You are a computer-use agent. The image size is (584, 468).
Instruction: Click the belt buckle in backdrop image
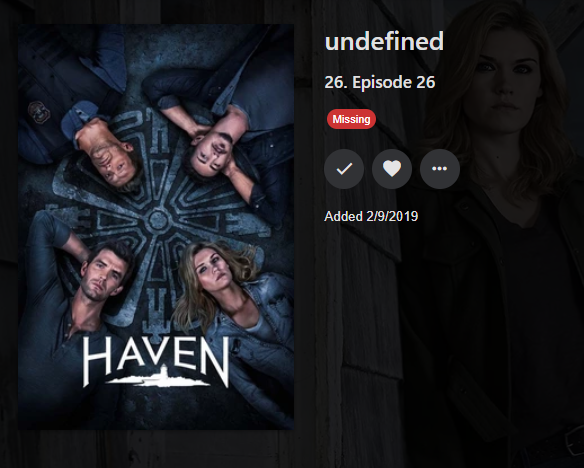pyautogui.click(x=574, y=440)
